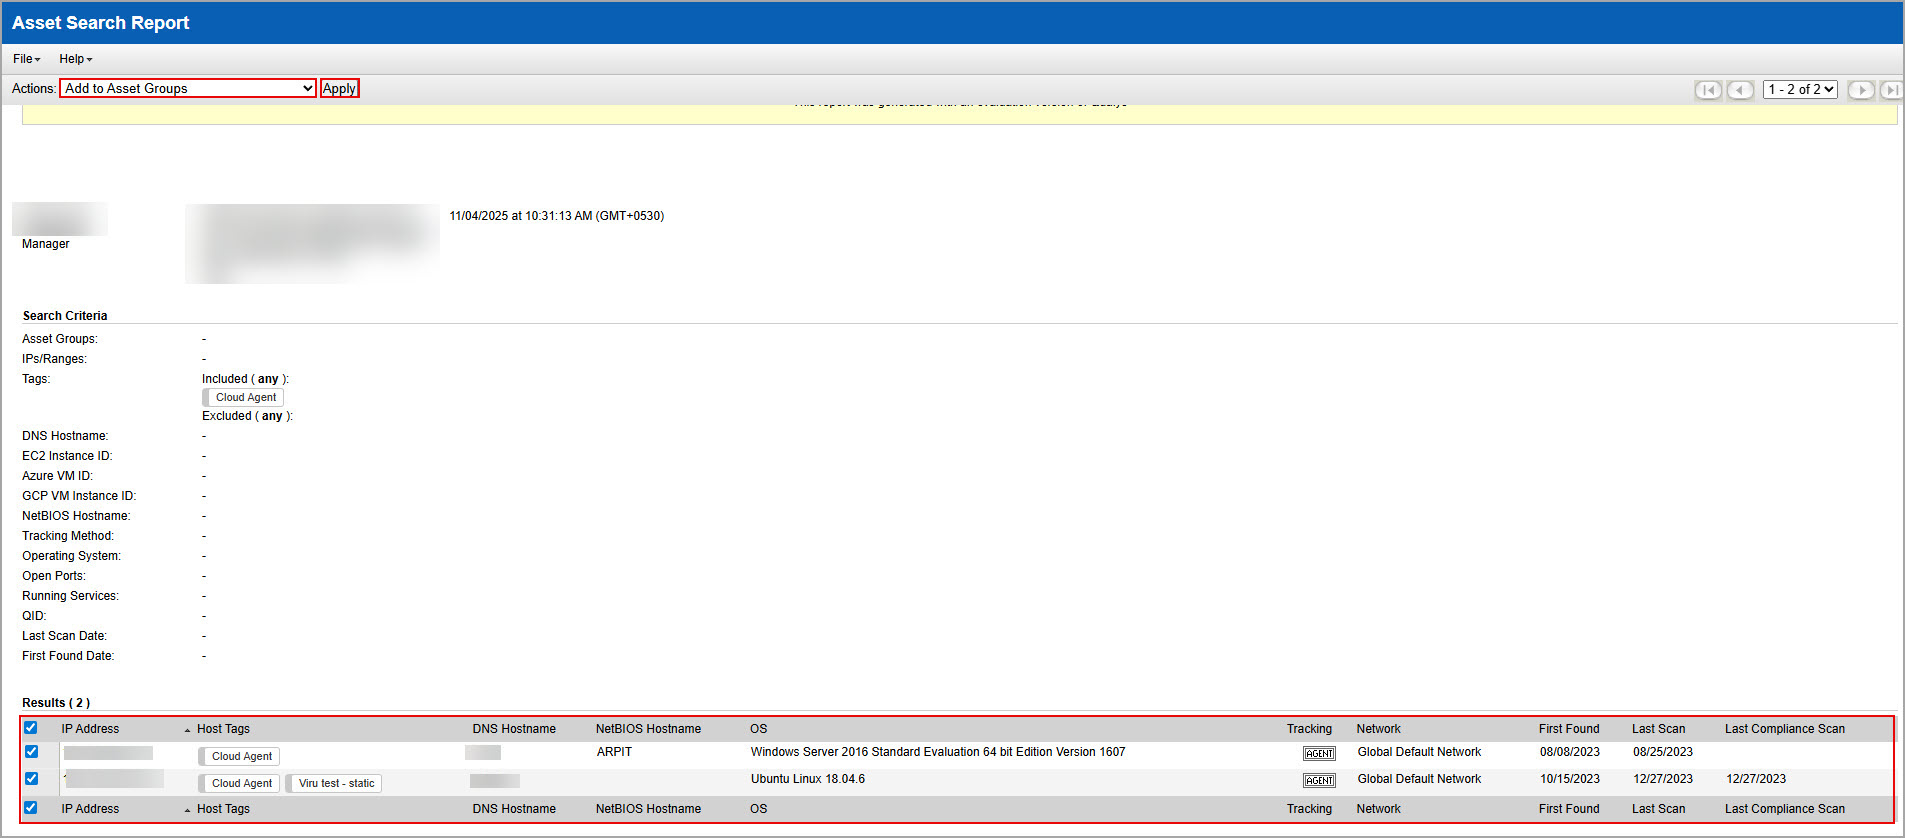Jump to the last results page
The width and height of the screenshot is (1905, 838).
[x=1891, y=90]
